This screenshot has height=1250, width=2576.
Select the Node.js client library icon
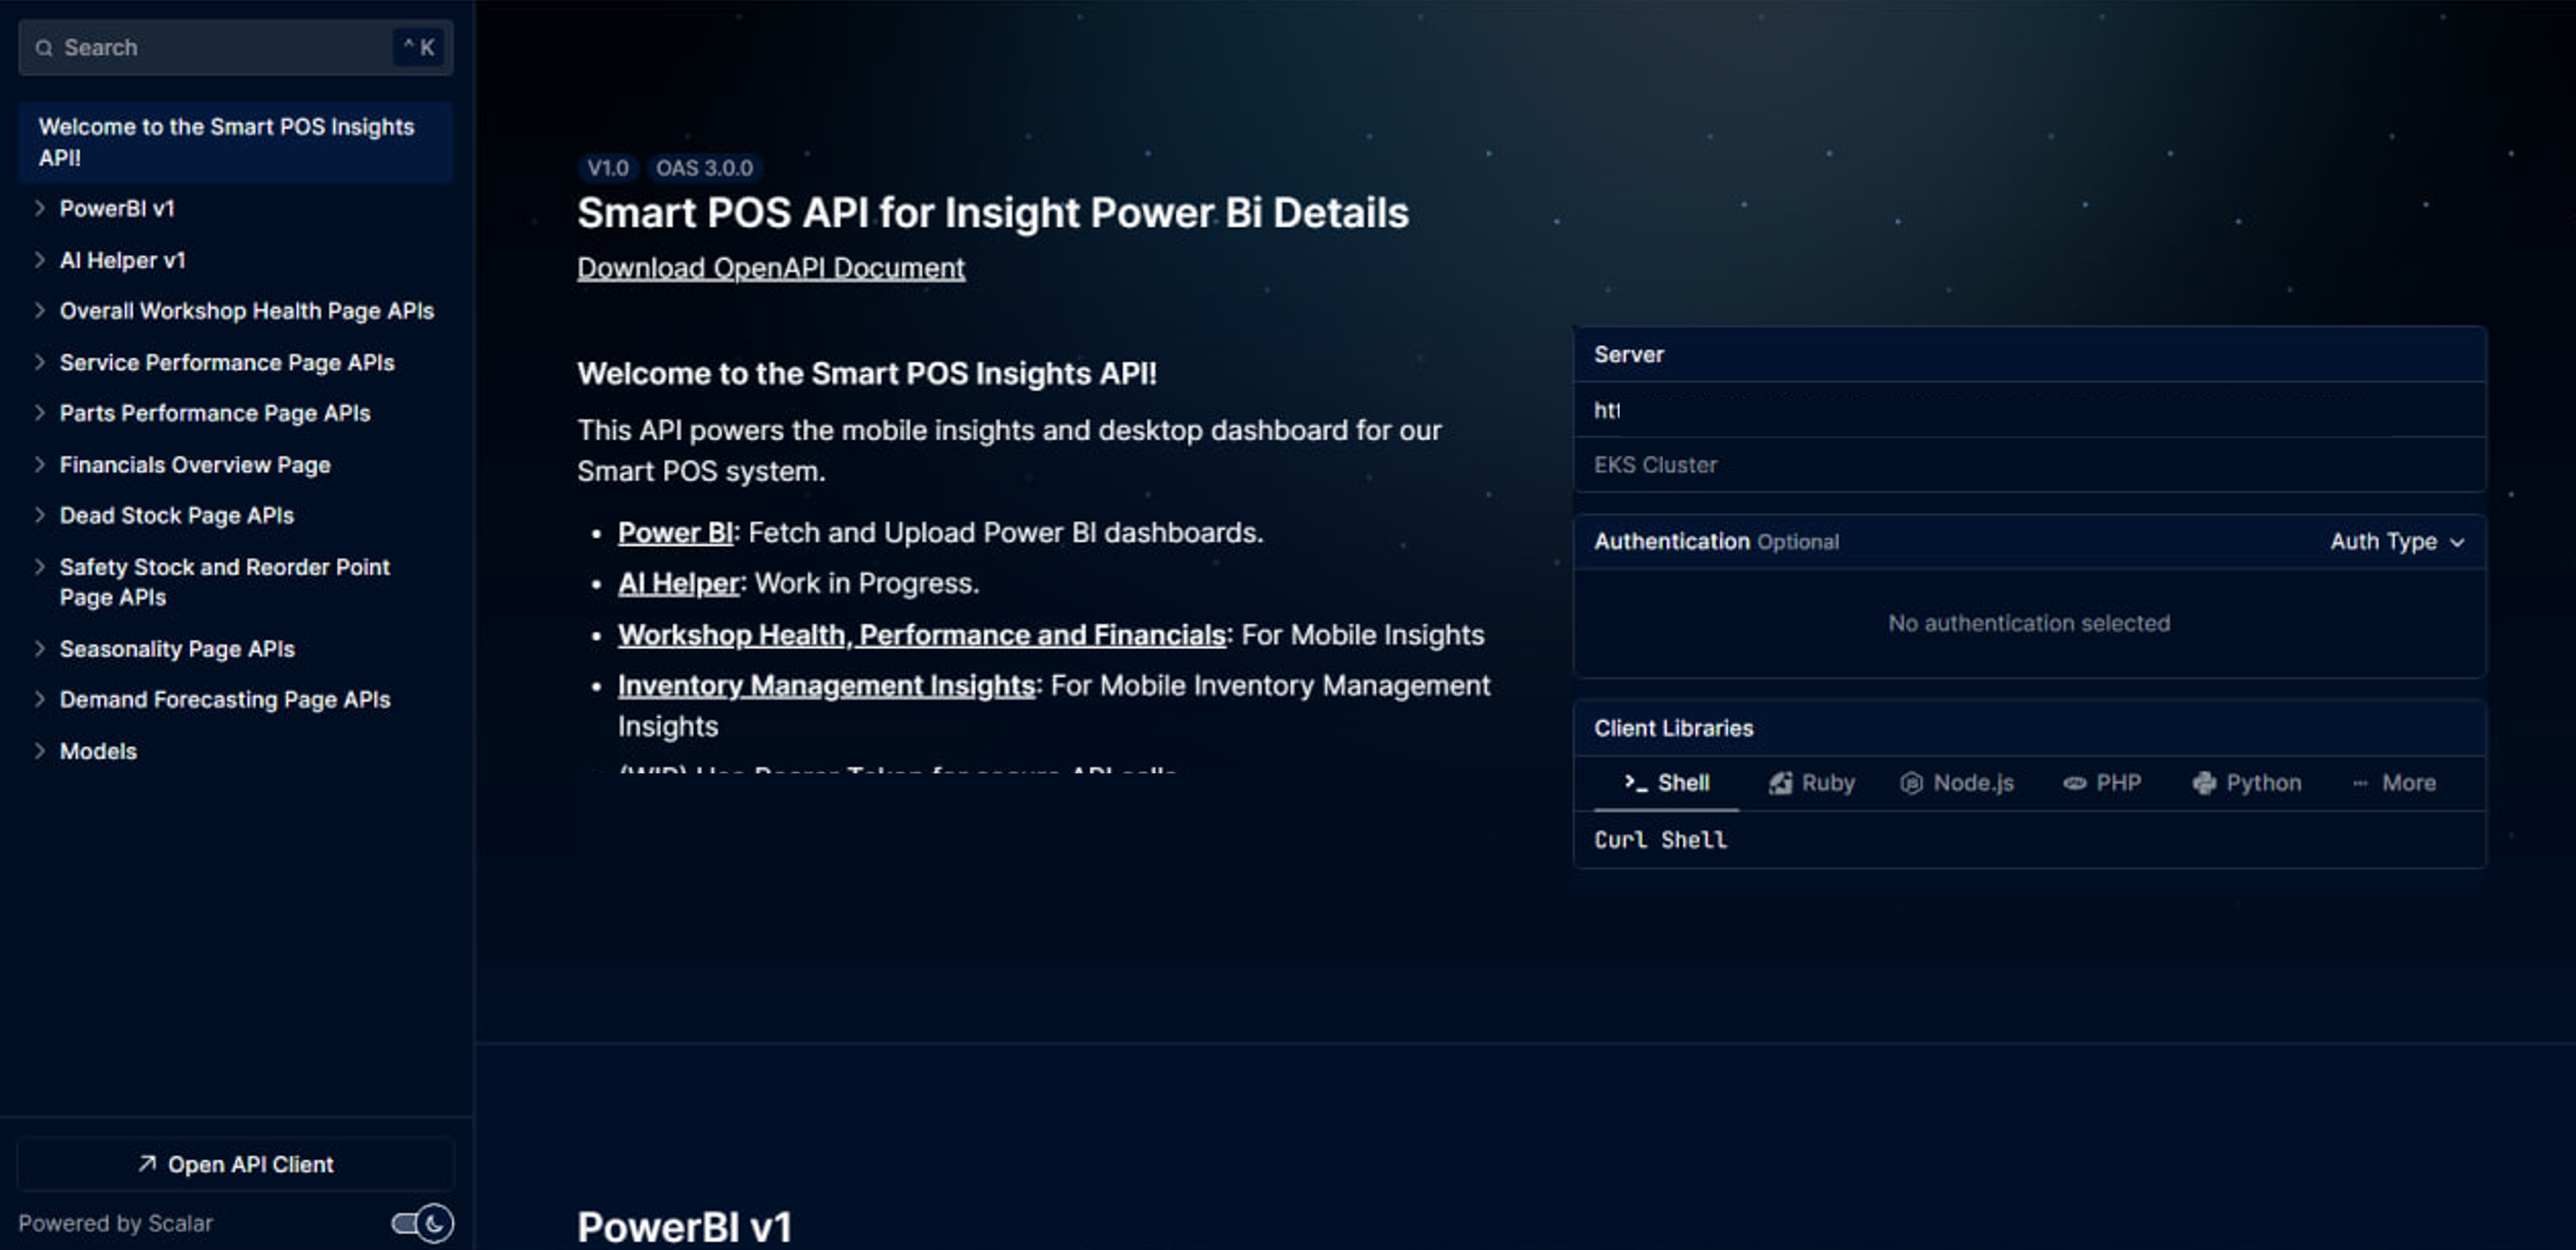1911,783
